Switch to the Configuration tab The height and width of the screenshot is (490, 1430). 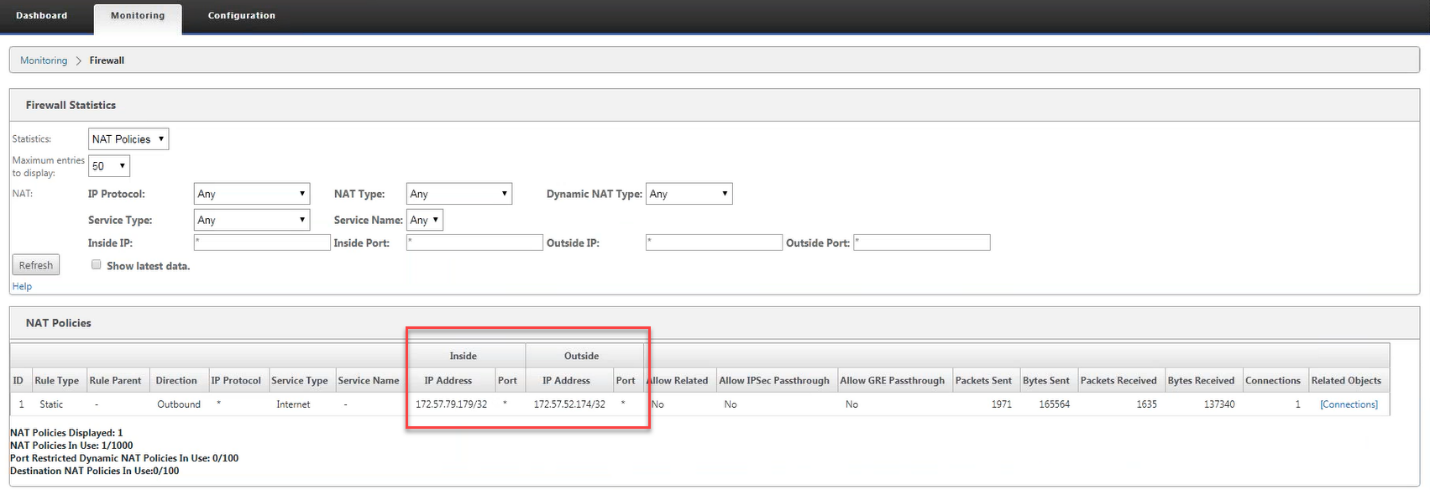tap(241, 15)
